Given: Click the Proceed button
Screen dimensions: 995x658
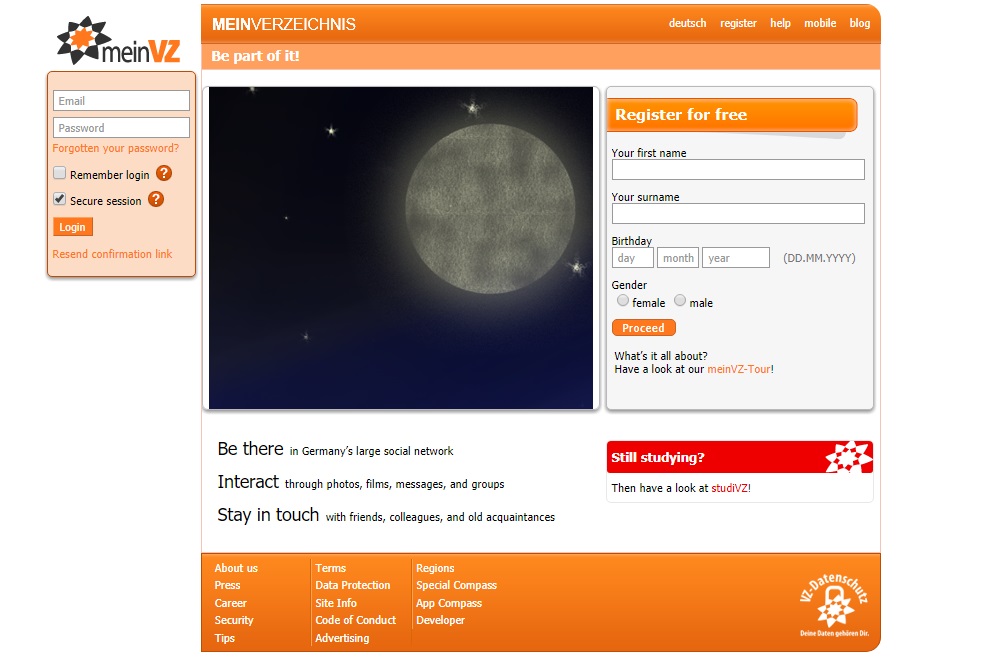Looking at the screenshot, I should (643, 327).
